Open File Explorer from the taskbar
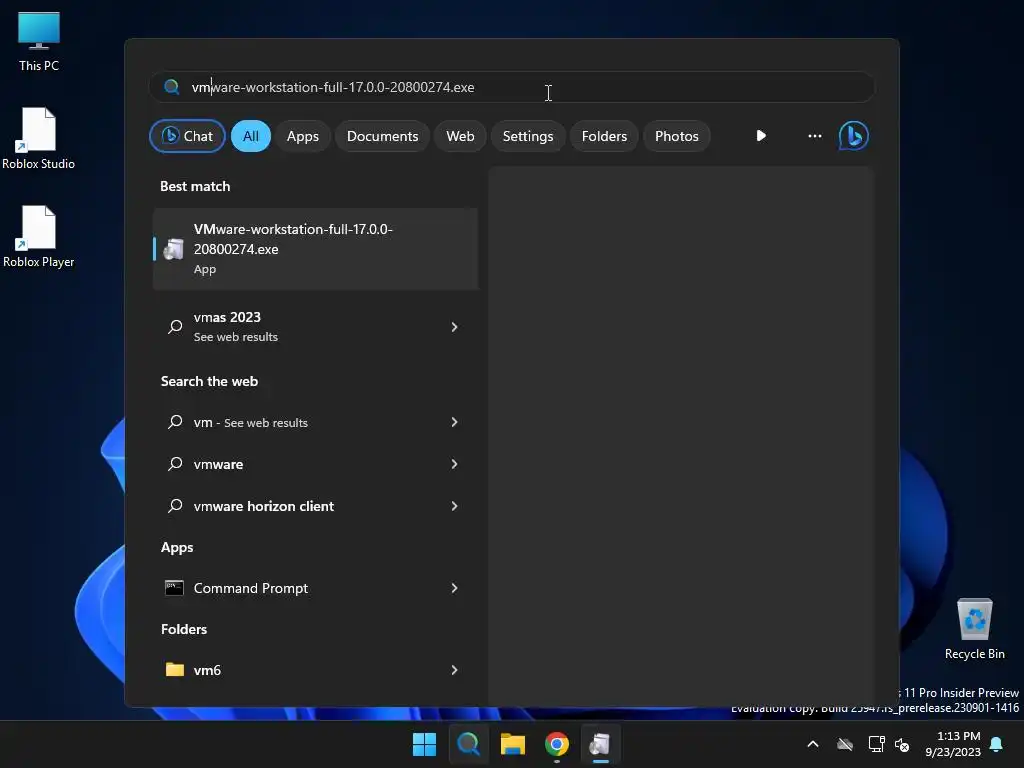Screen dimensions: 1024x768 (x=513, y=744)
